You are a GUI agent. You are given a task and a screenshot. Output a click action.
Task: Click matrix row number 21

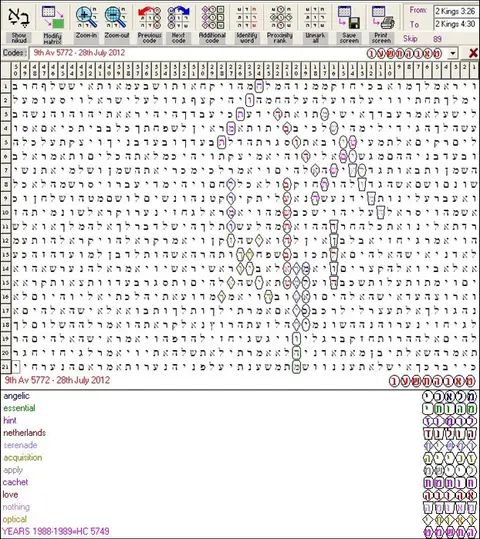[6, 367]
